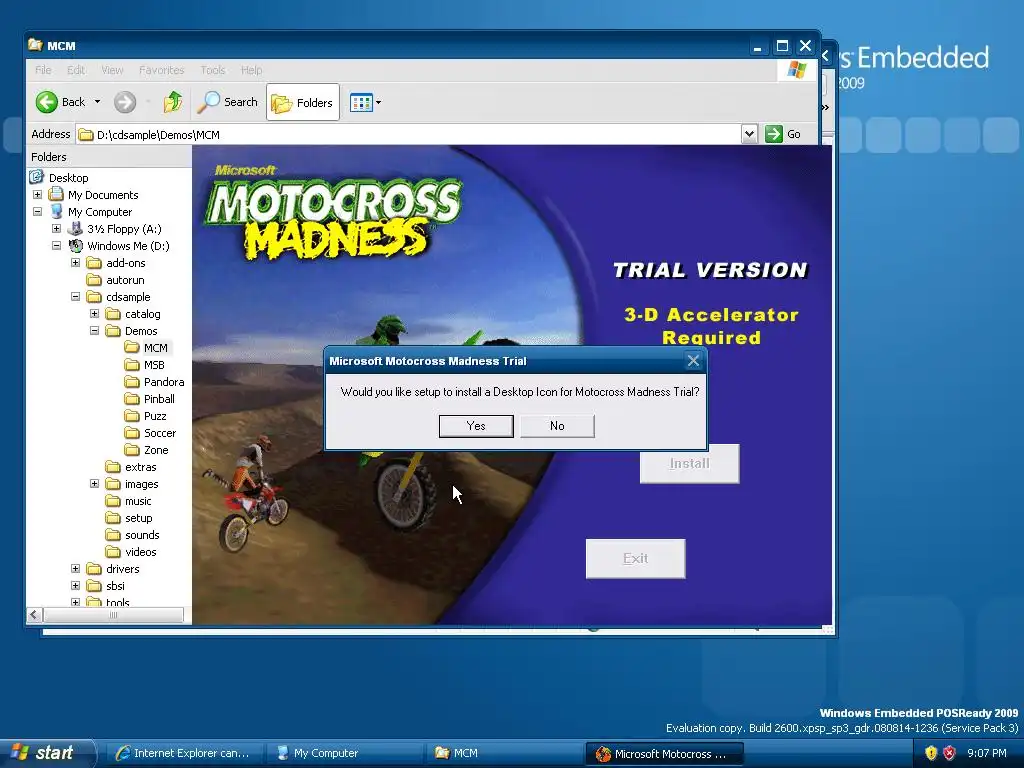Select the Pandora folder
Screen dimensions: 1024x768
pyautogui.click(x=164, y=382)
